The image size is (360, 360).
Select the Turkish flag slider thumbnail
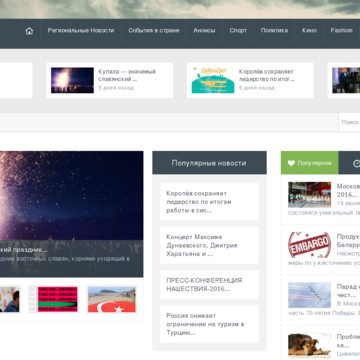(112, 299)
